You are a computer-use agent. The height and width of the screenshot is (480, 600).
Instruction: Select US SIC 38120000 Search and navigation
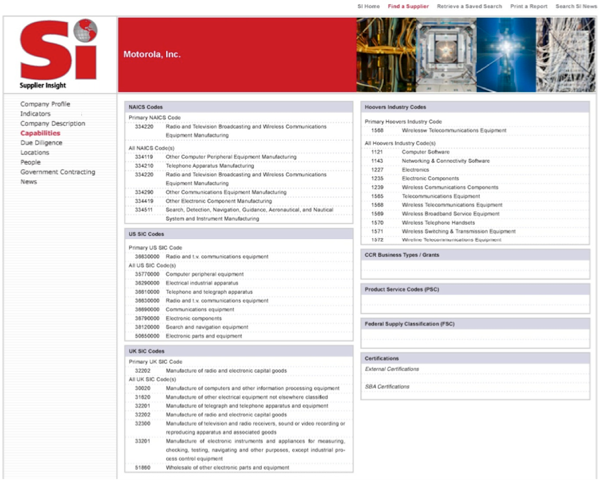[239, 327]
